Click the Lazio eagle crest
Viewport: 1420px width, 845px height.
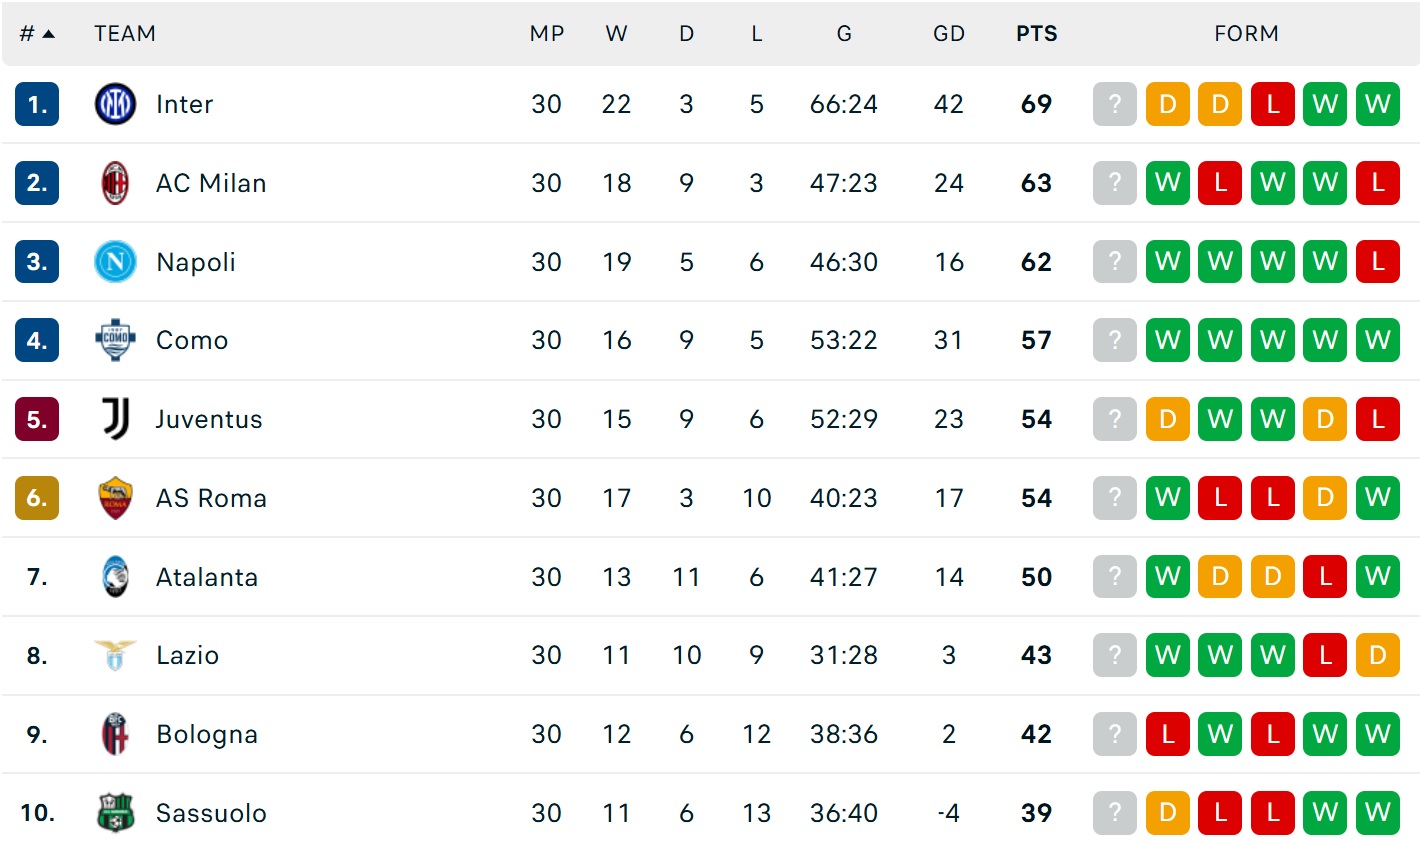pyautogui.click(x=115, y=655)
